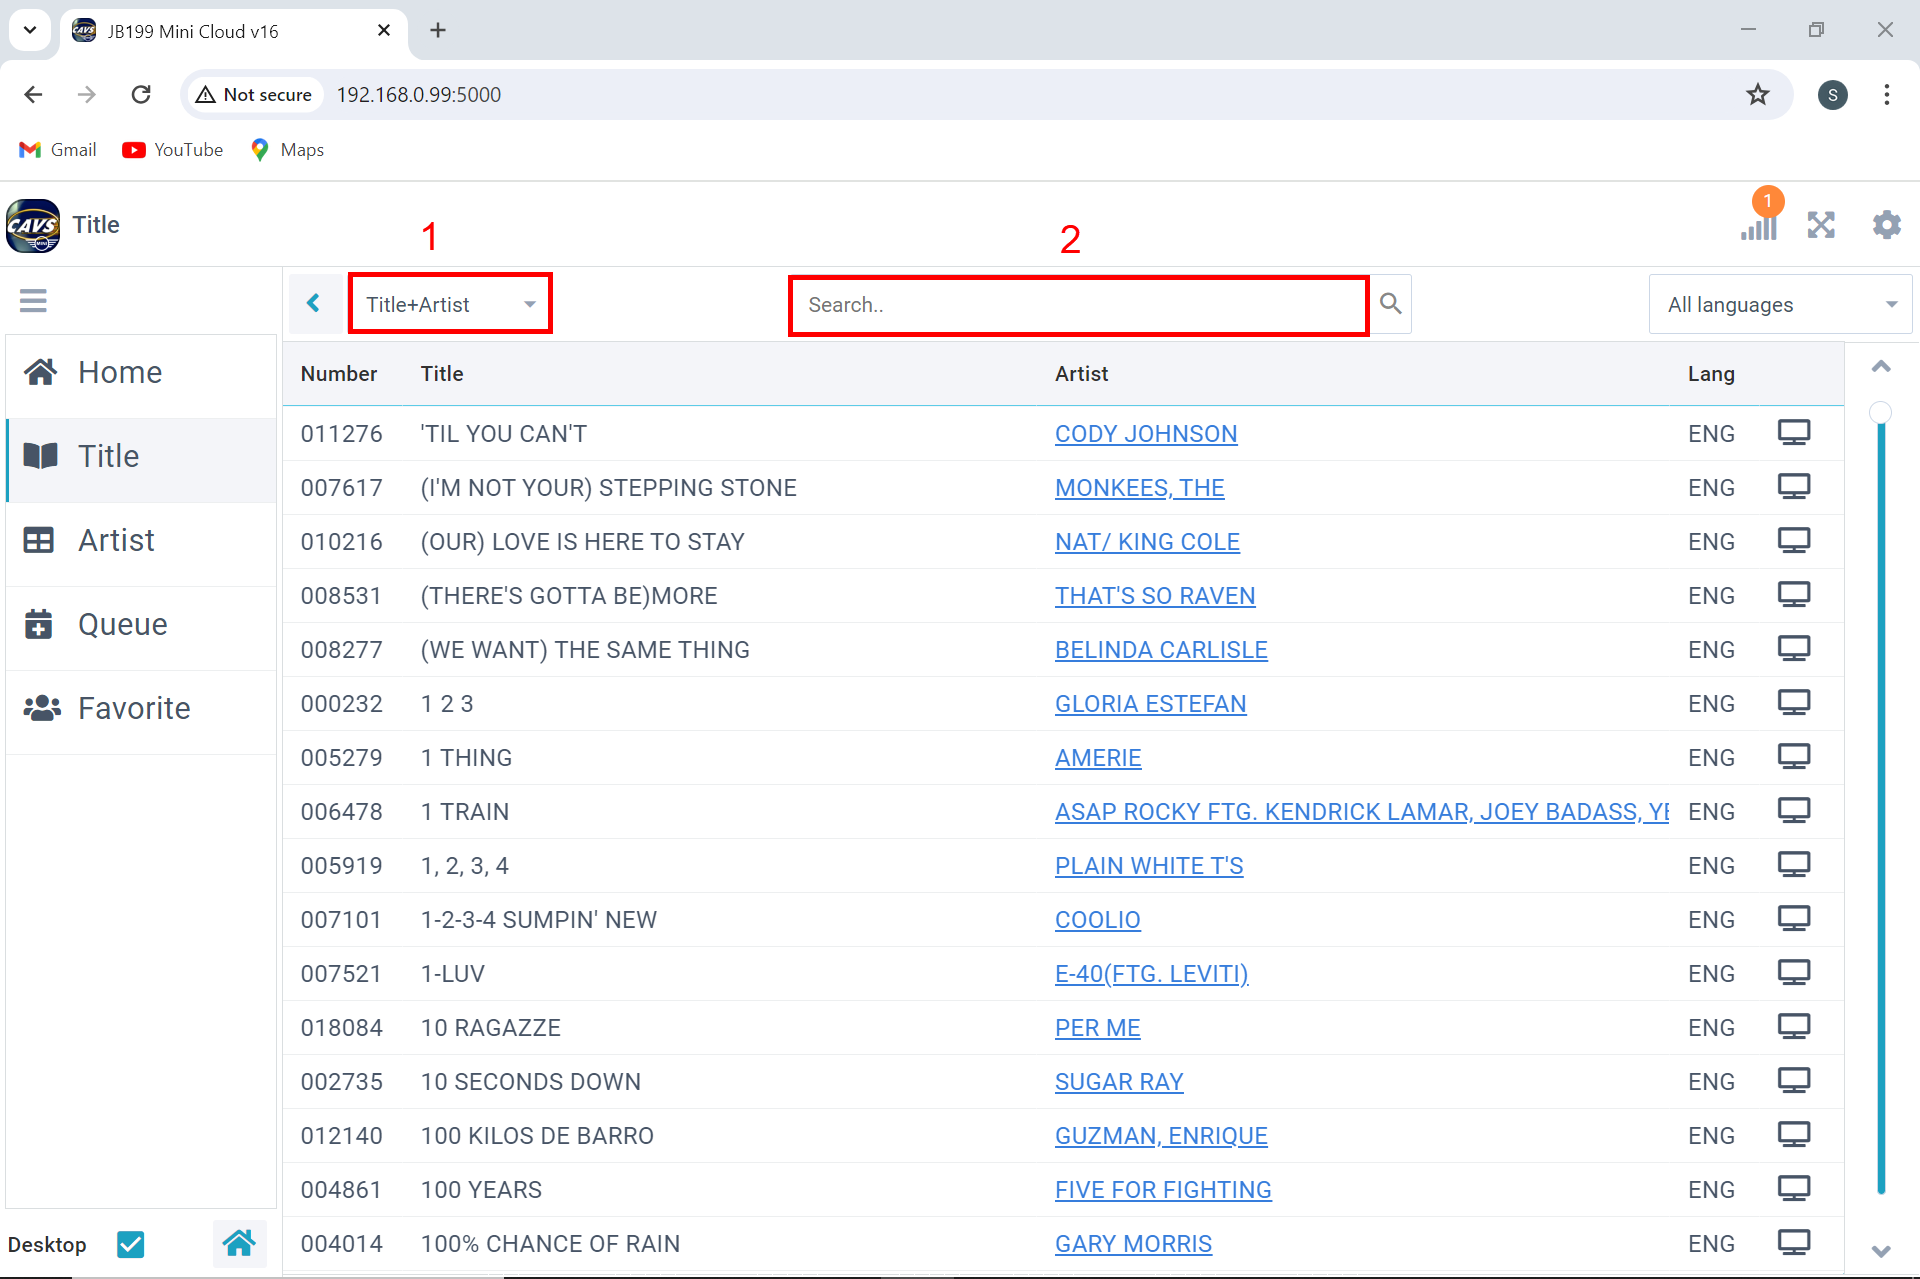The width and height of the screenshot is (1920, 1279).
Task: Click monitor icon for SUGAR RAY row
Action: click(1794, 1081)
